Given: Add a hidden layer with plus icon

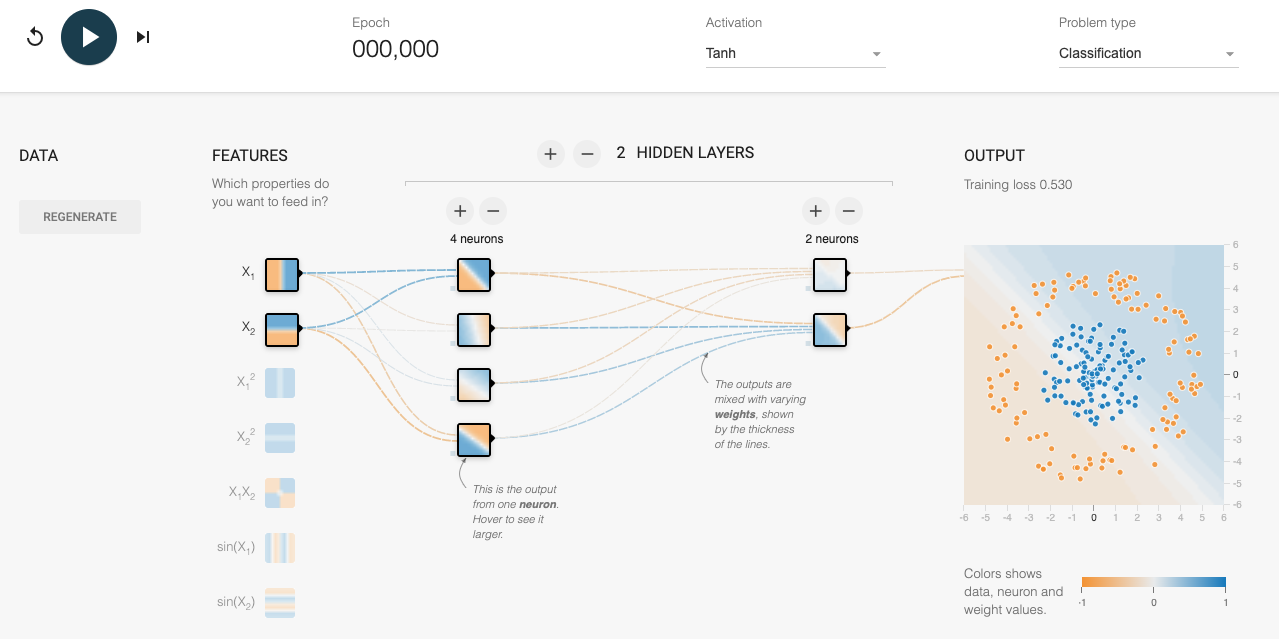Looking at the screenshot, I should point(549,154).
